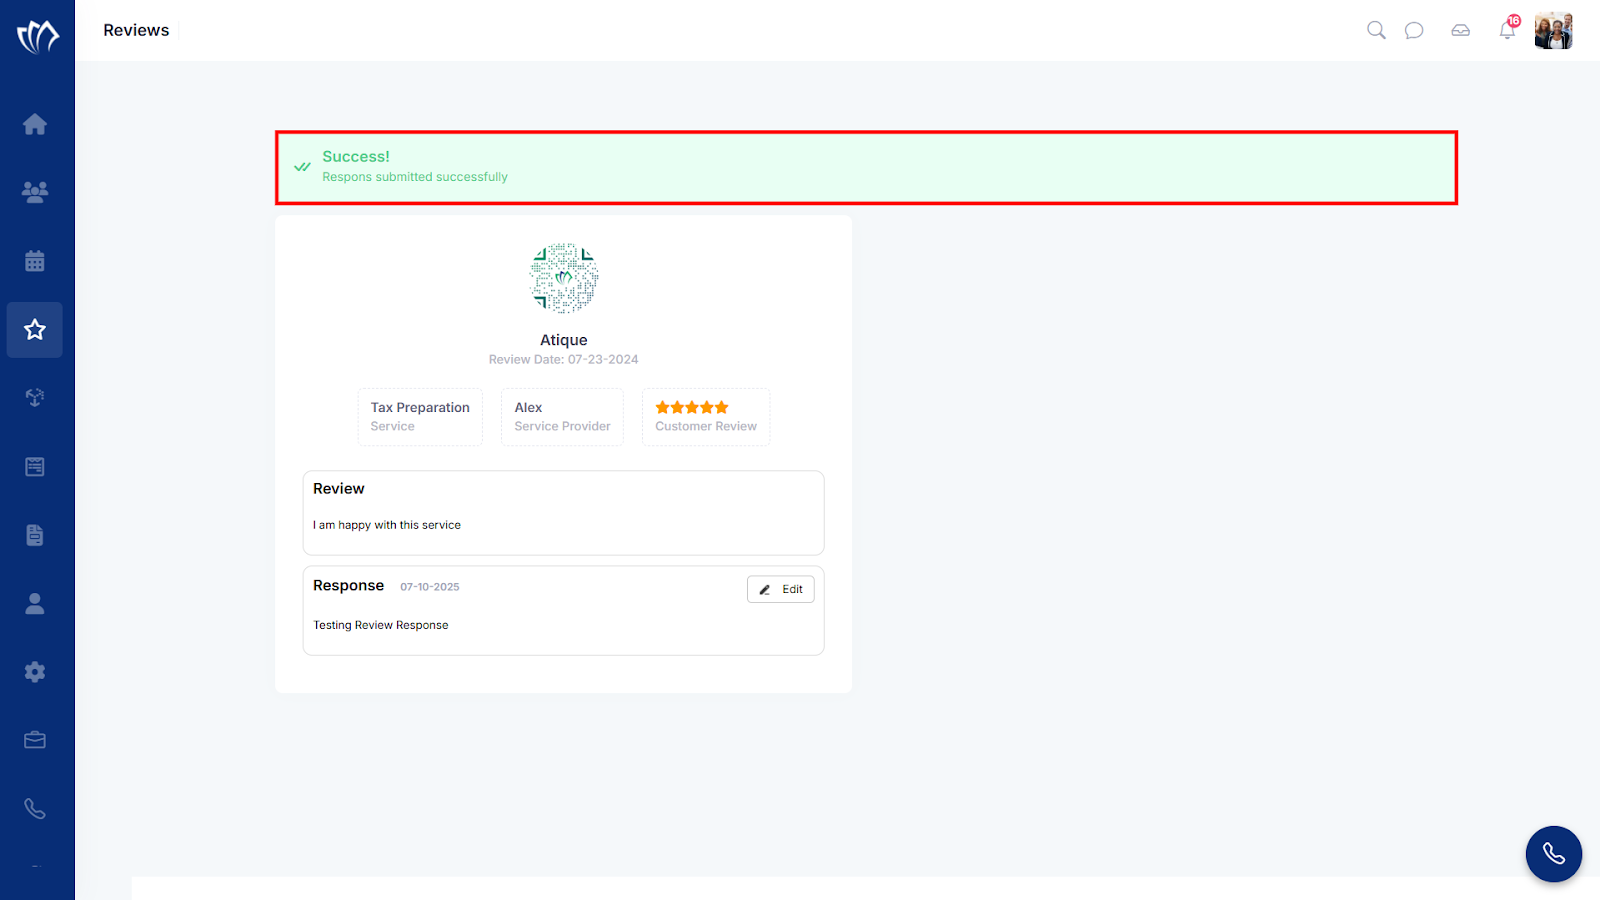Click the five-star customer rating

click(692, 407)
